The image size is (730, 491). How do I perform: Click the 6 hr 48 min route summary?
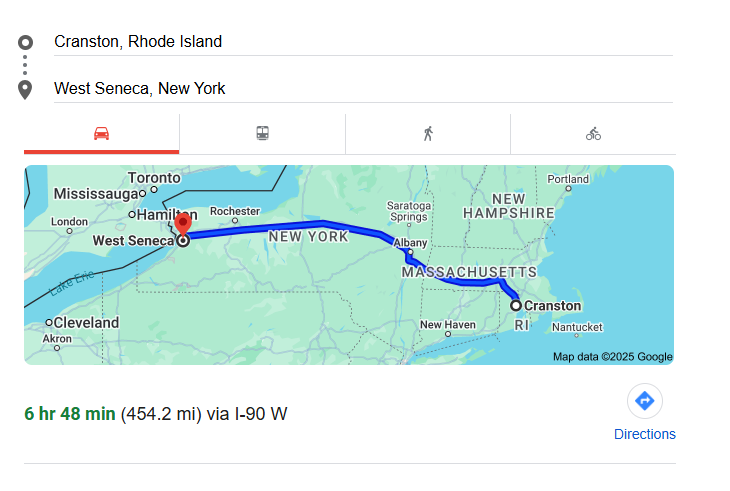(x=70, y=414)
